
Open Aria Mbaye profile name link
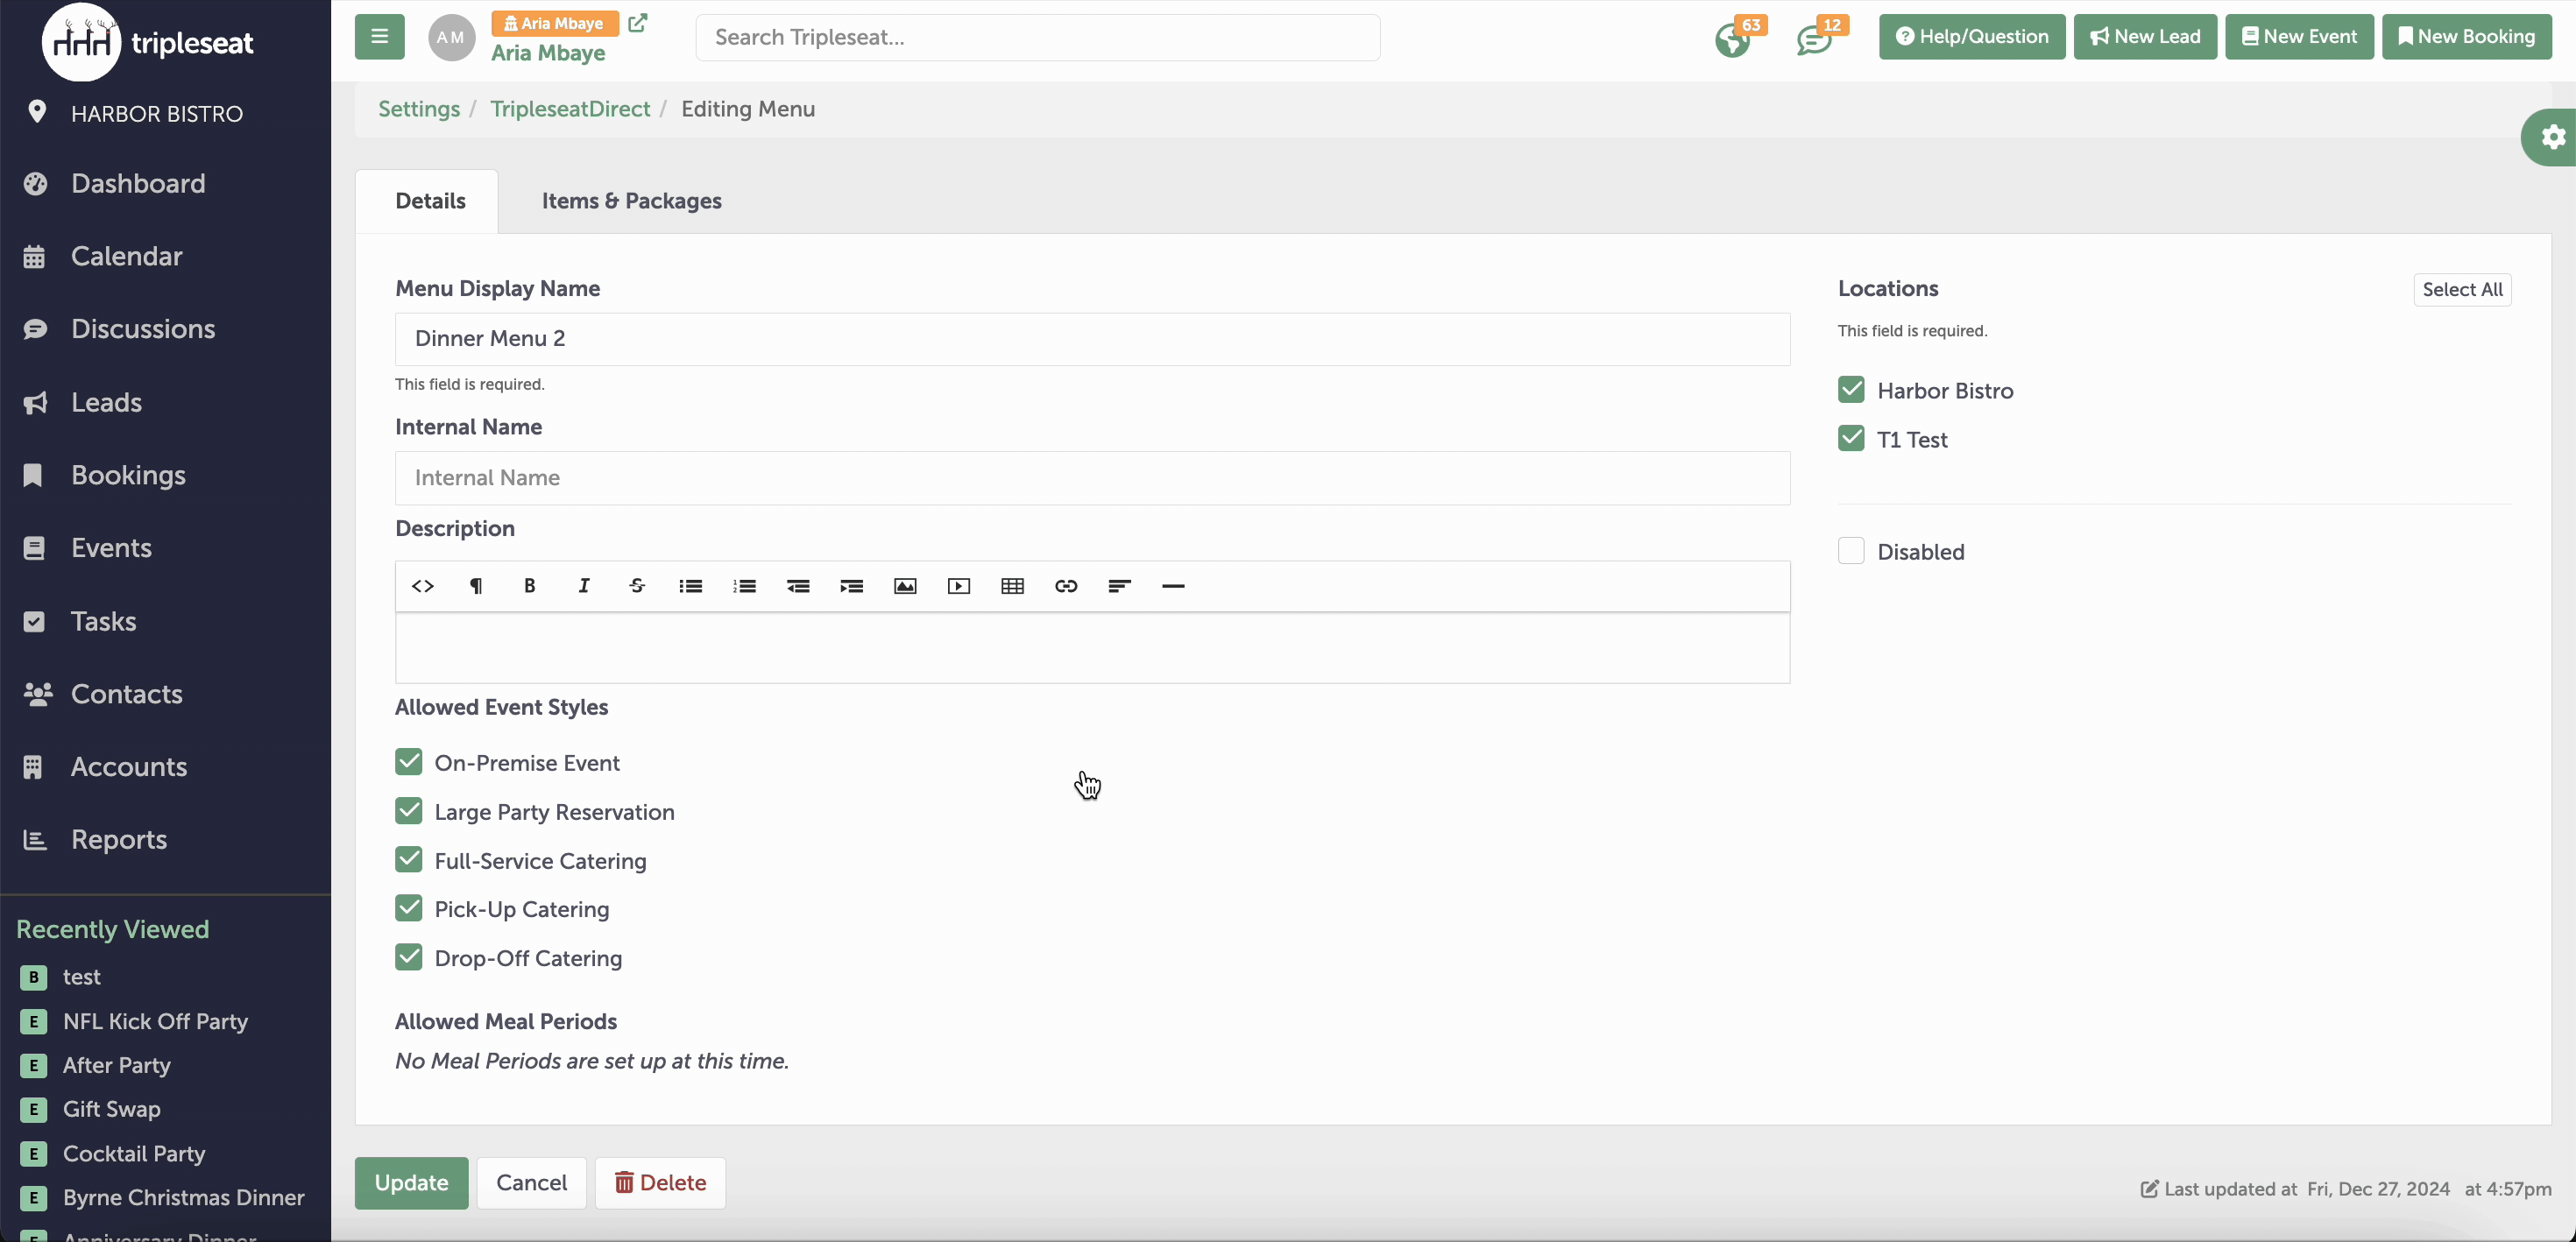coord(548,53)
